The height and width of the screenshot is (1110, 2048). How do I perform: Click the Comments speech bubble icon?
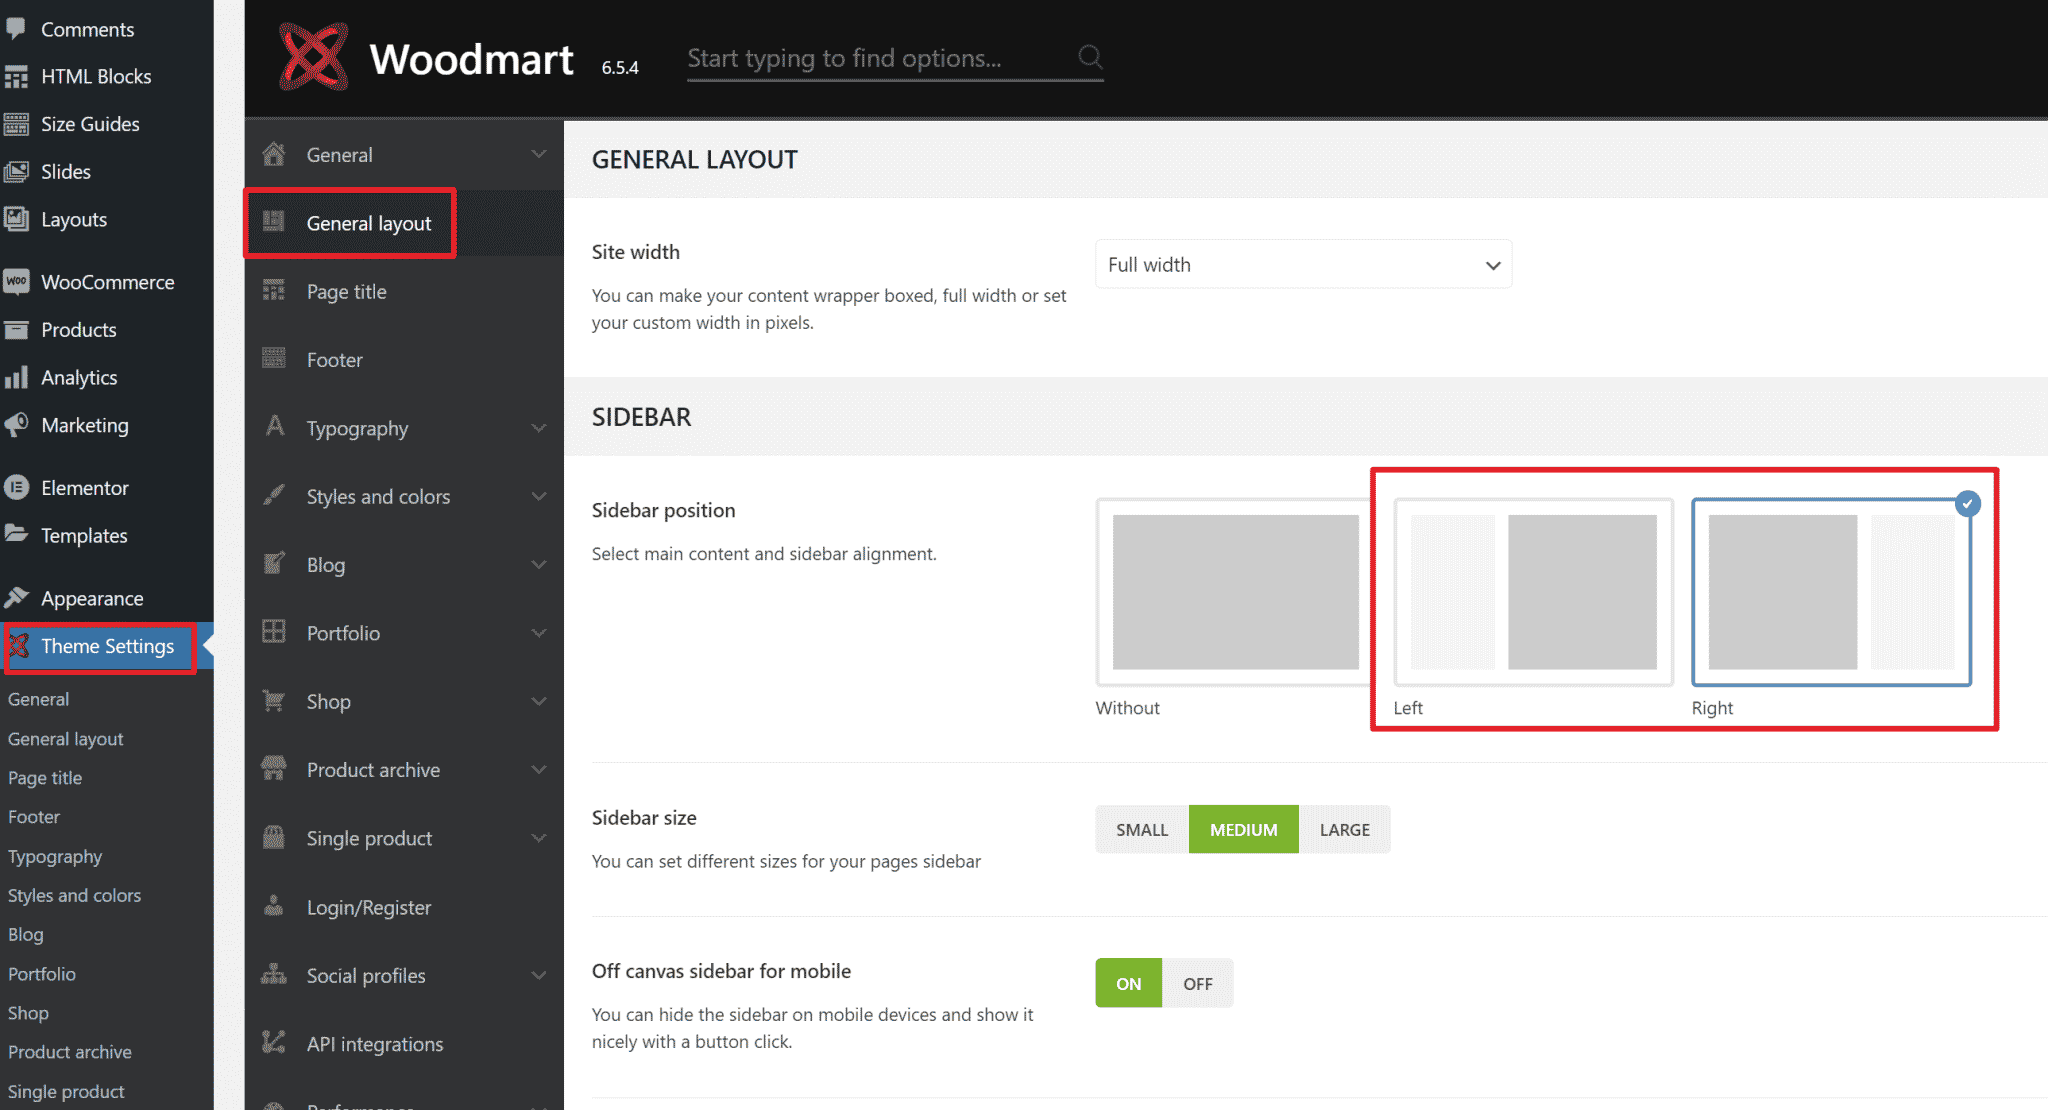(x=16, y=29)
